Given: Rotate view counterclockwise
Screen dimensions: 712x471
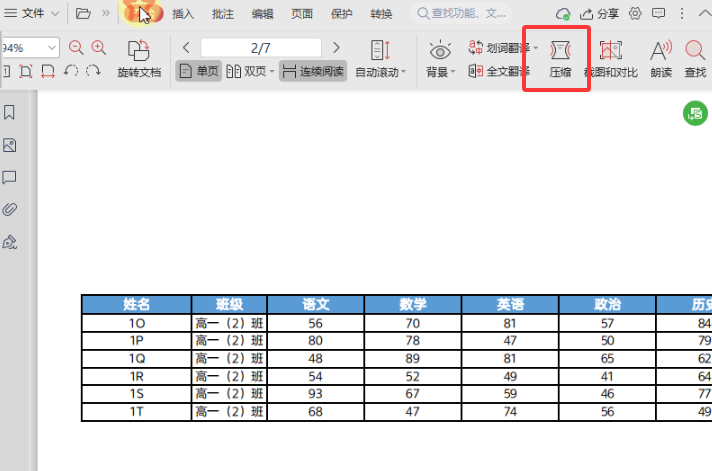Looking at the screenshot, I should 71,71.
